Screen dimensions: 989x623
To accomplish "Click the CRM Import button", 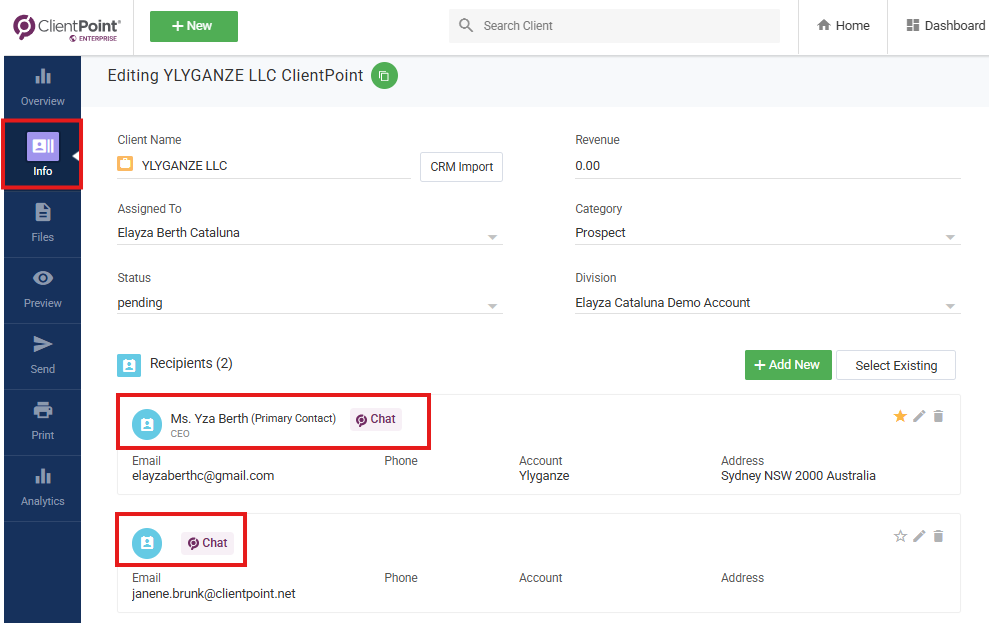I will [462, 167].
